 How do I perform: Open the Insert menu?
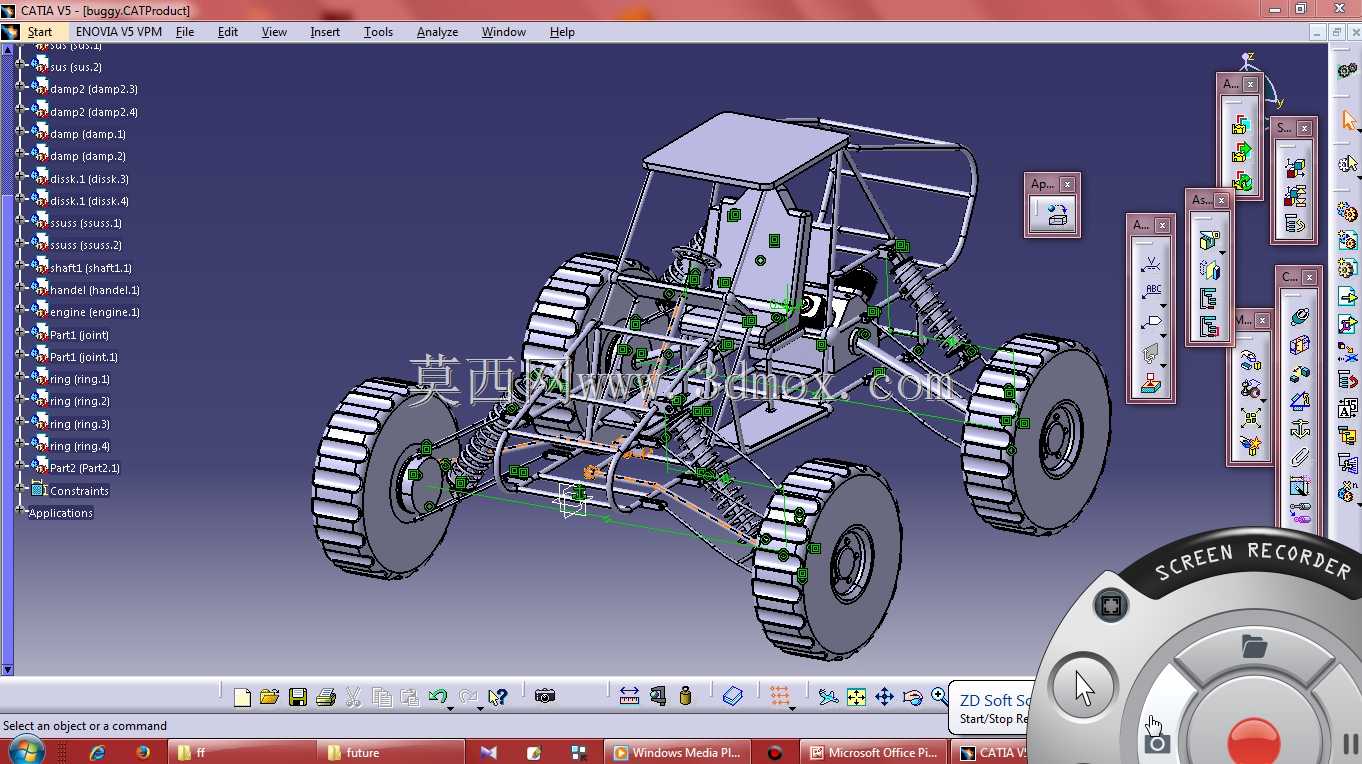pos(325,32)
